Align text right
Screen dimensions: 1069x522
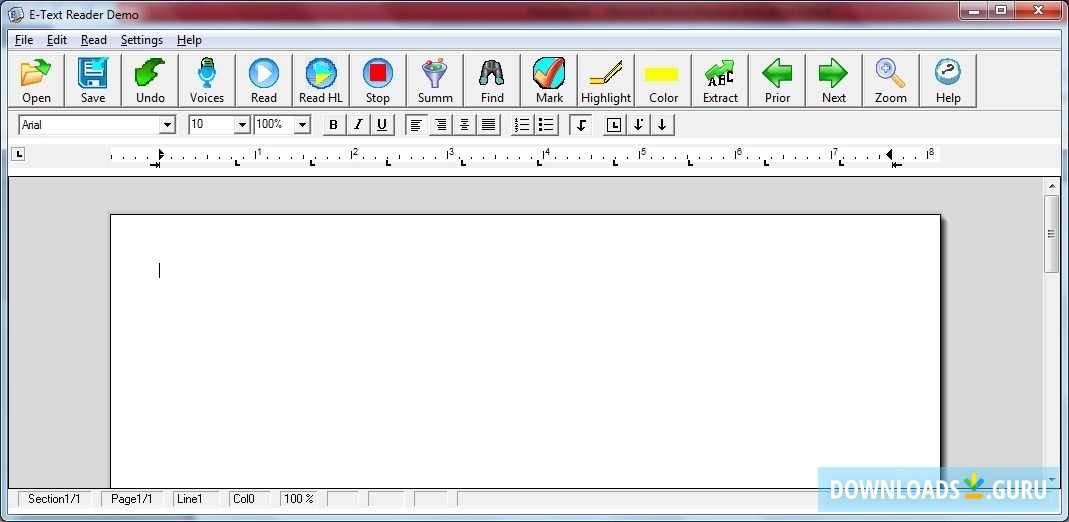click(x=440, y=125)
